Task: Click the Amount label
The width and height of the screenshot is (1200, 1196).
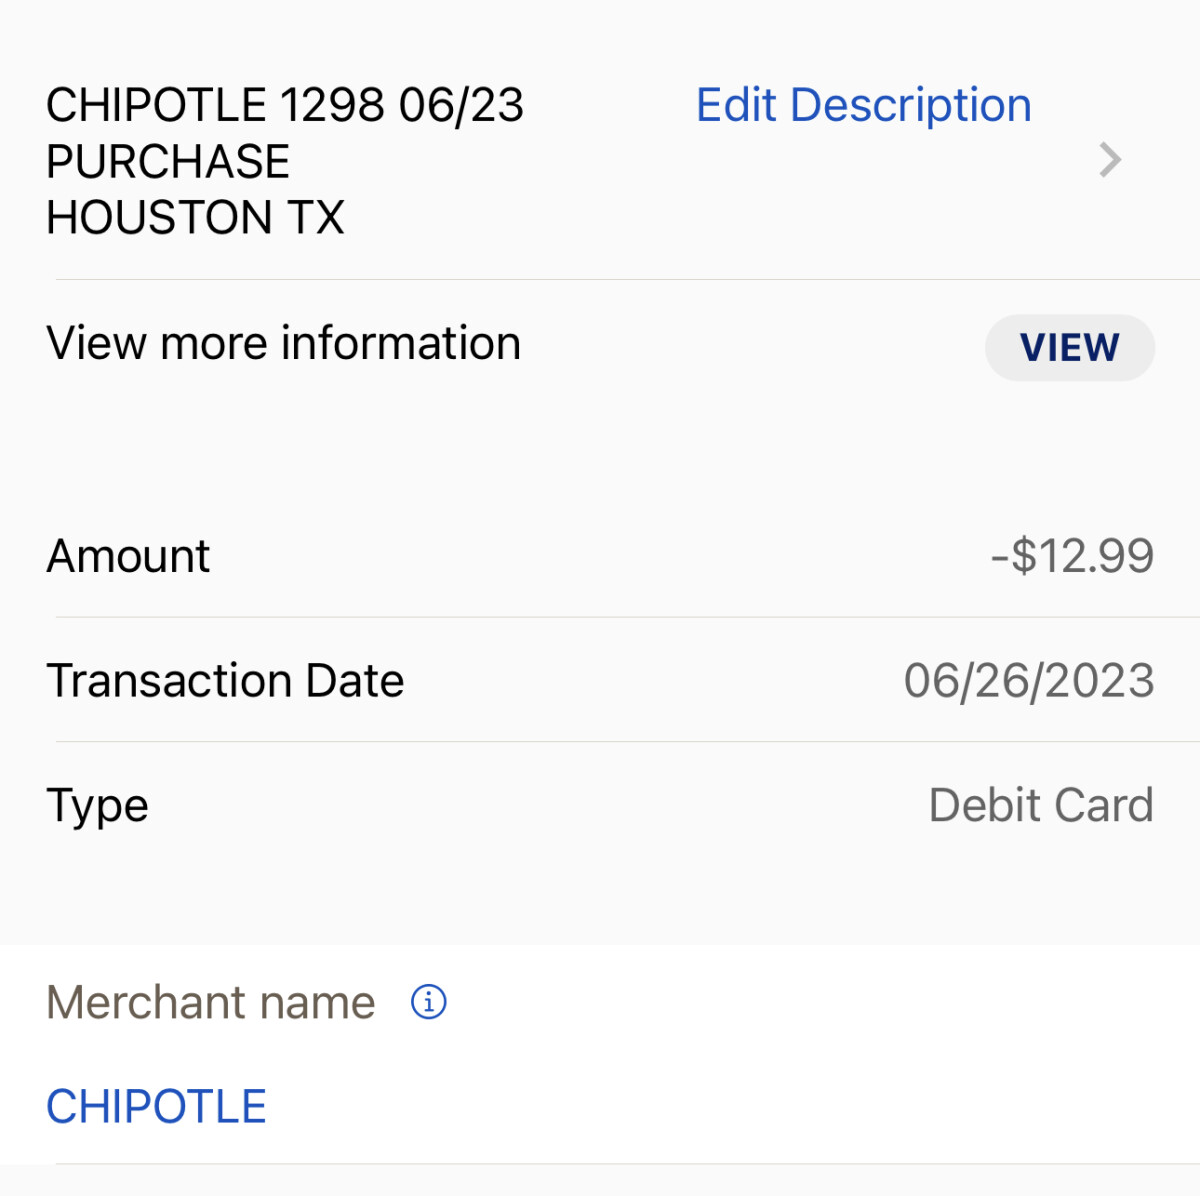Action: point(128,556)
